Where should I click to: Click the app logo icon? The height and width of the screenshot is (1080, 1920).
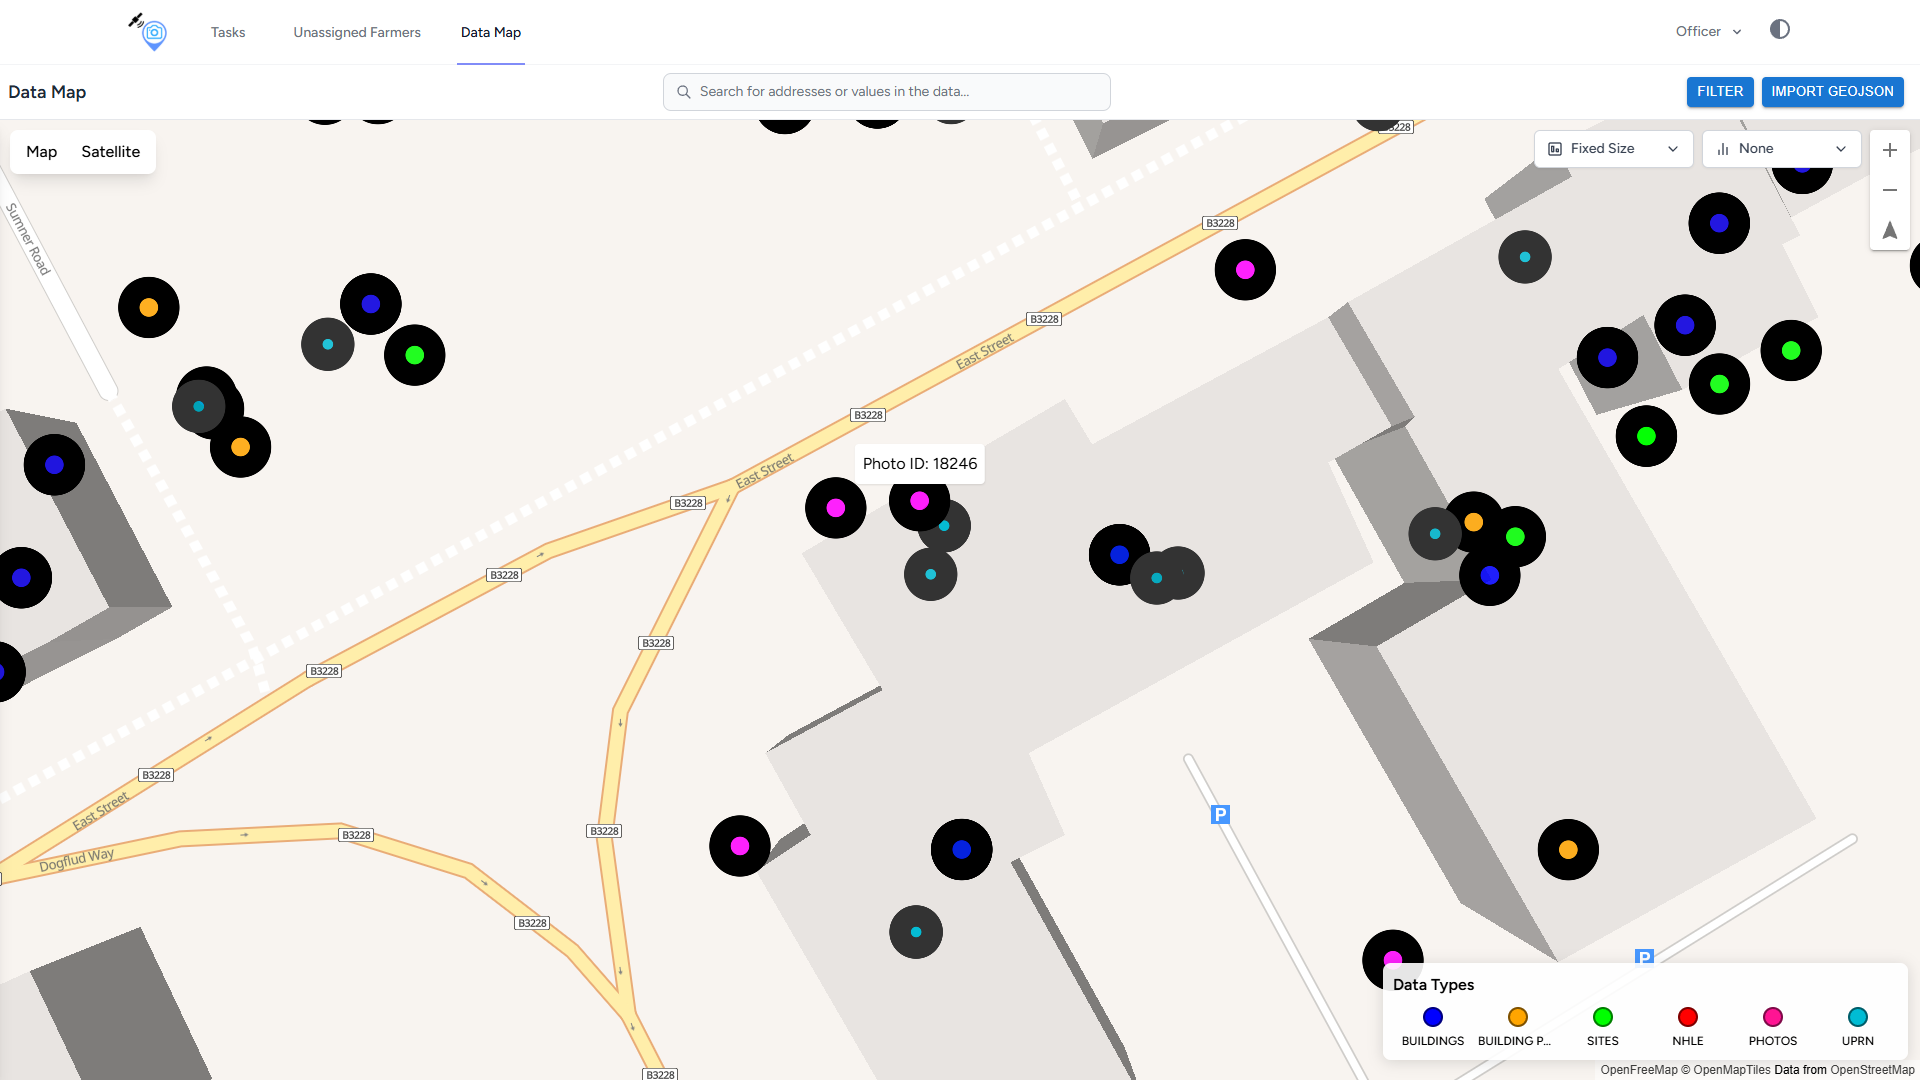(x=151, y=32)
